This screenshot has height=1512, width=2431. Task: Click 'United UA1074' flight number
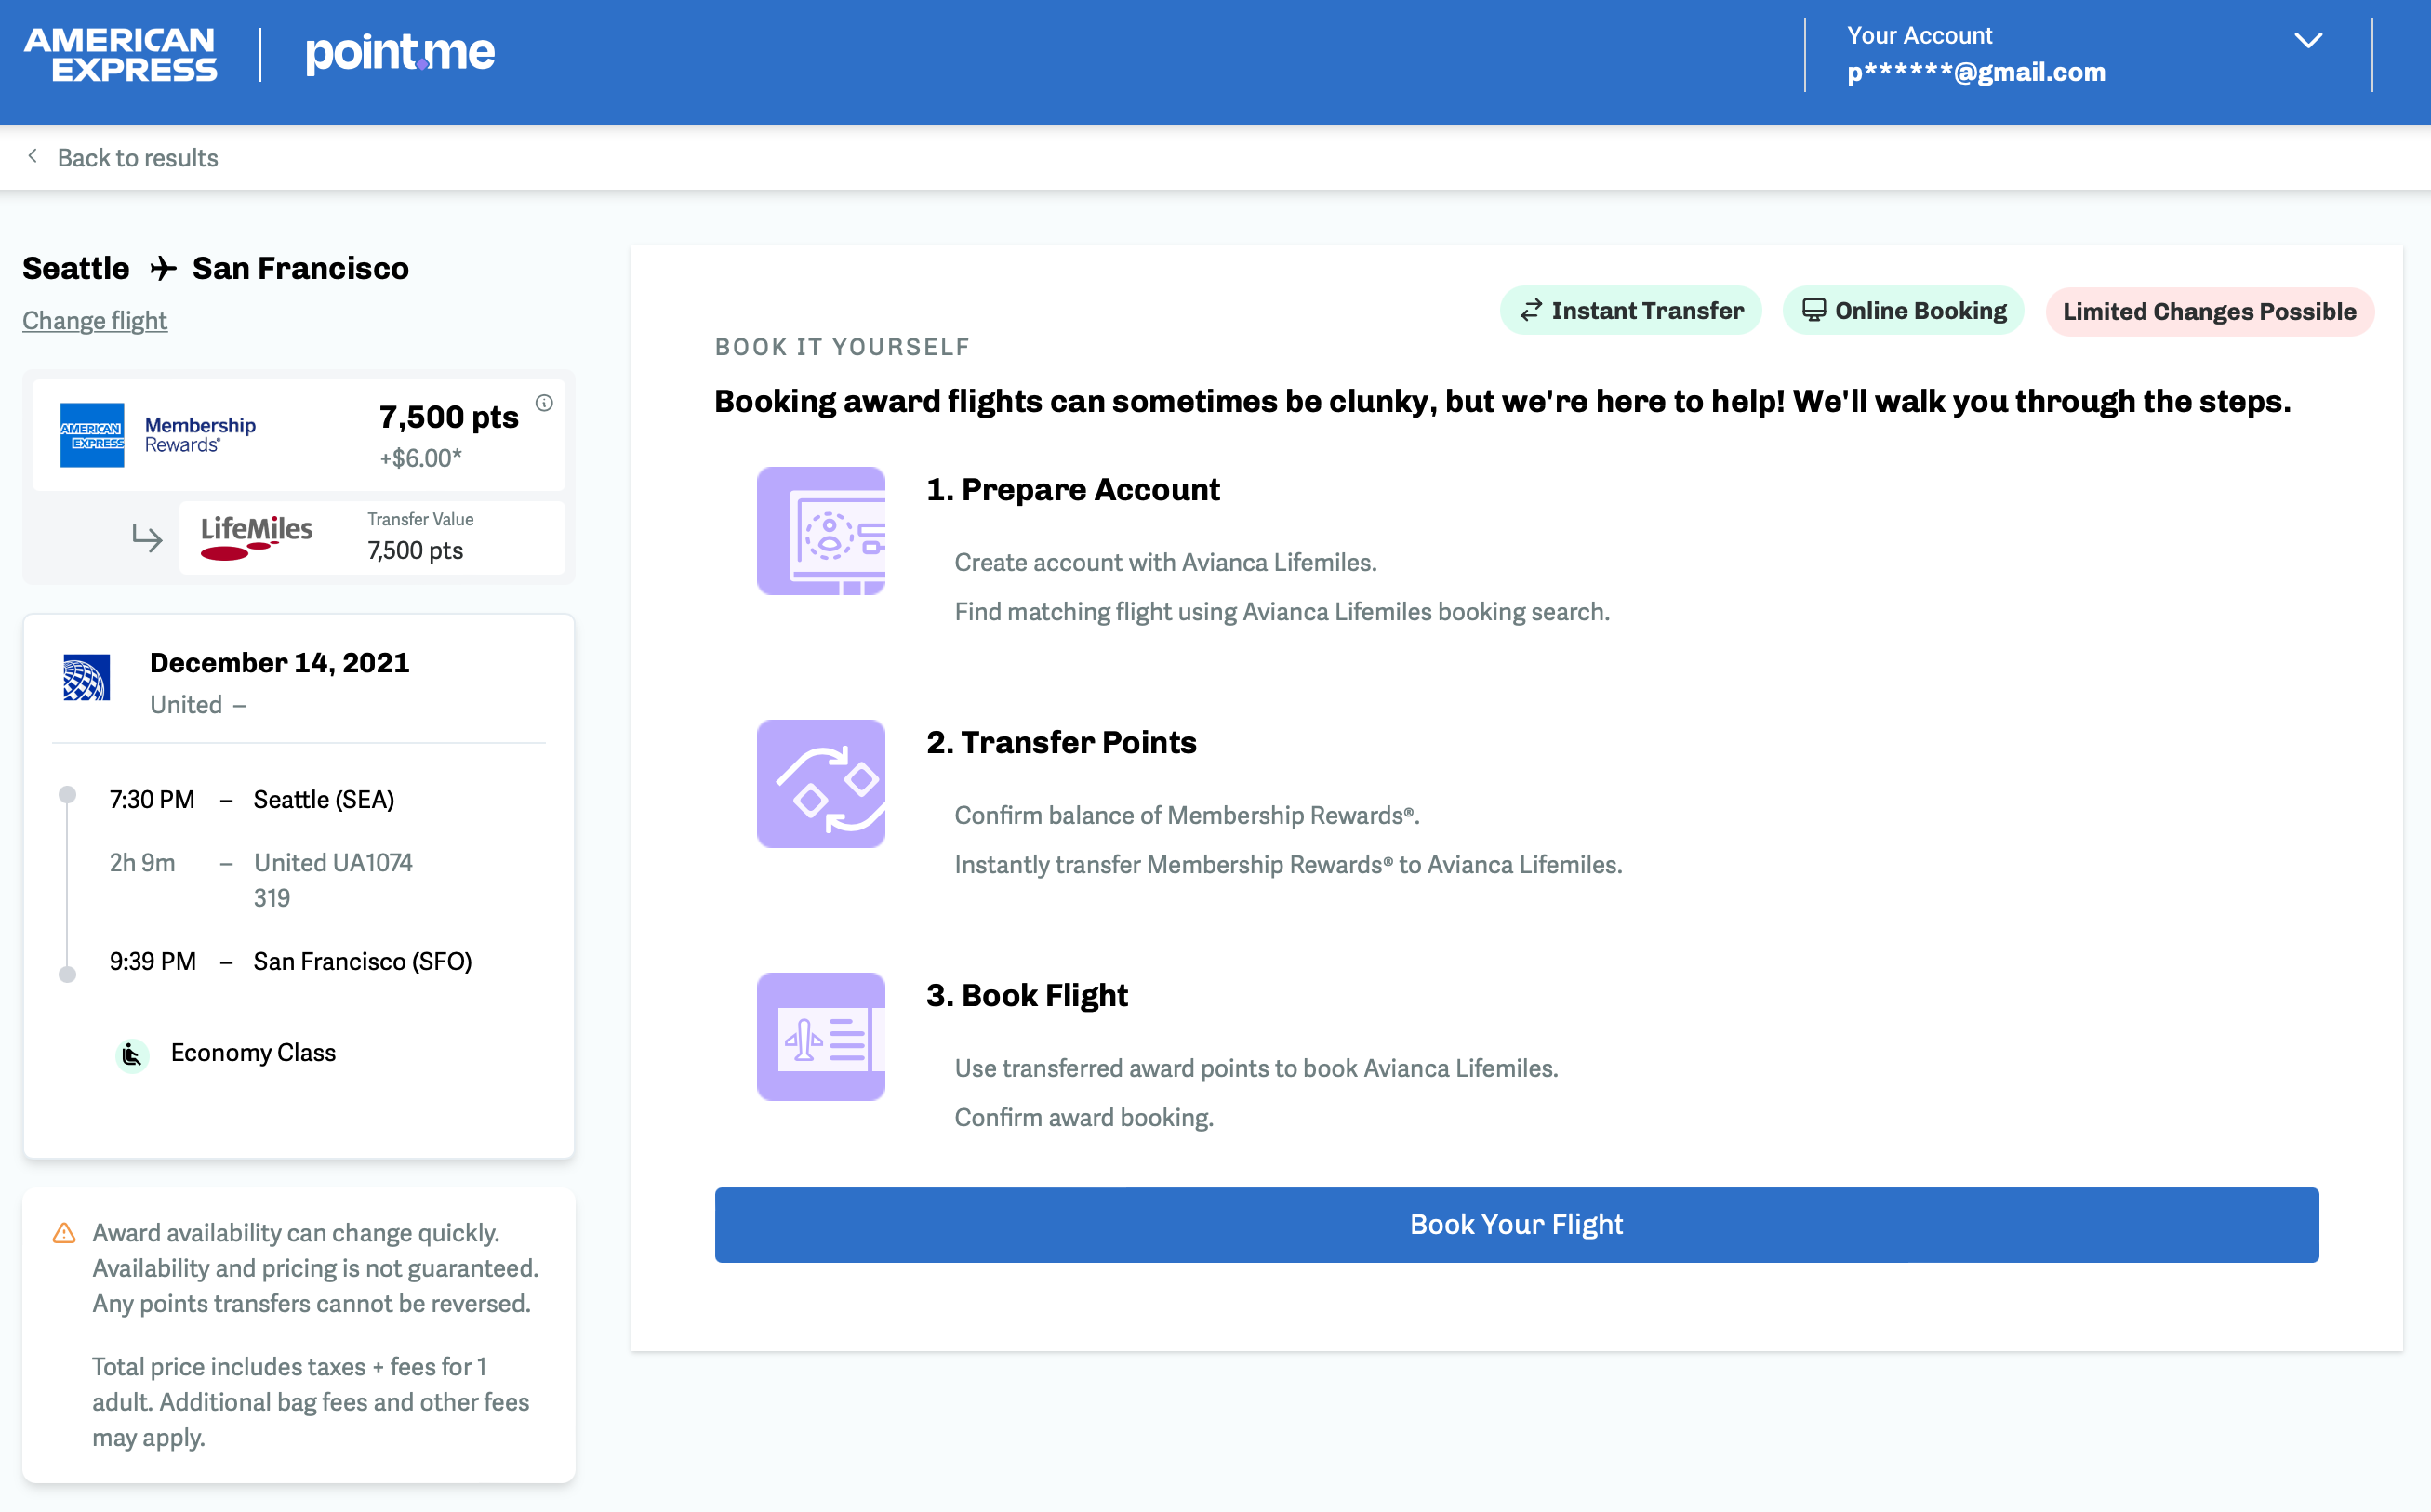click(333, 863)
